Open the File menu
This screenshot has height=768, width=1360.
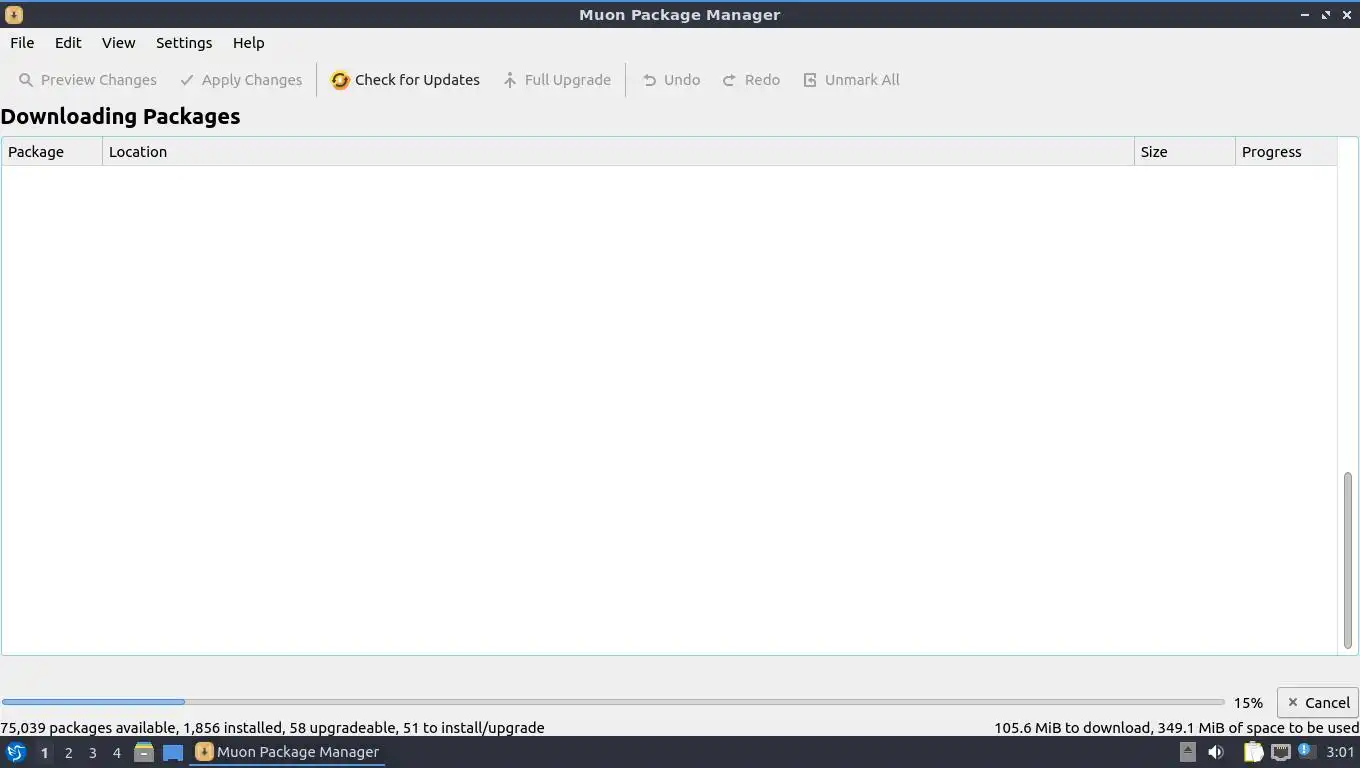tap(22, 43)
